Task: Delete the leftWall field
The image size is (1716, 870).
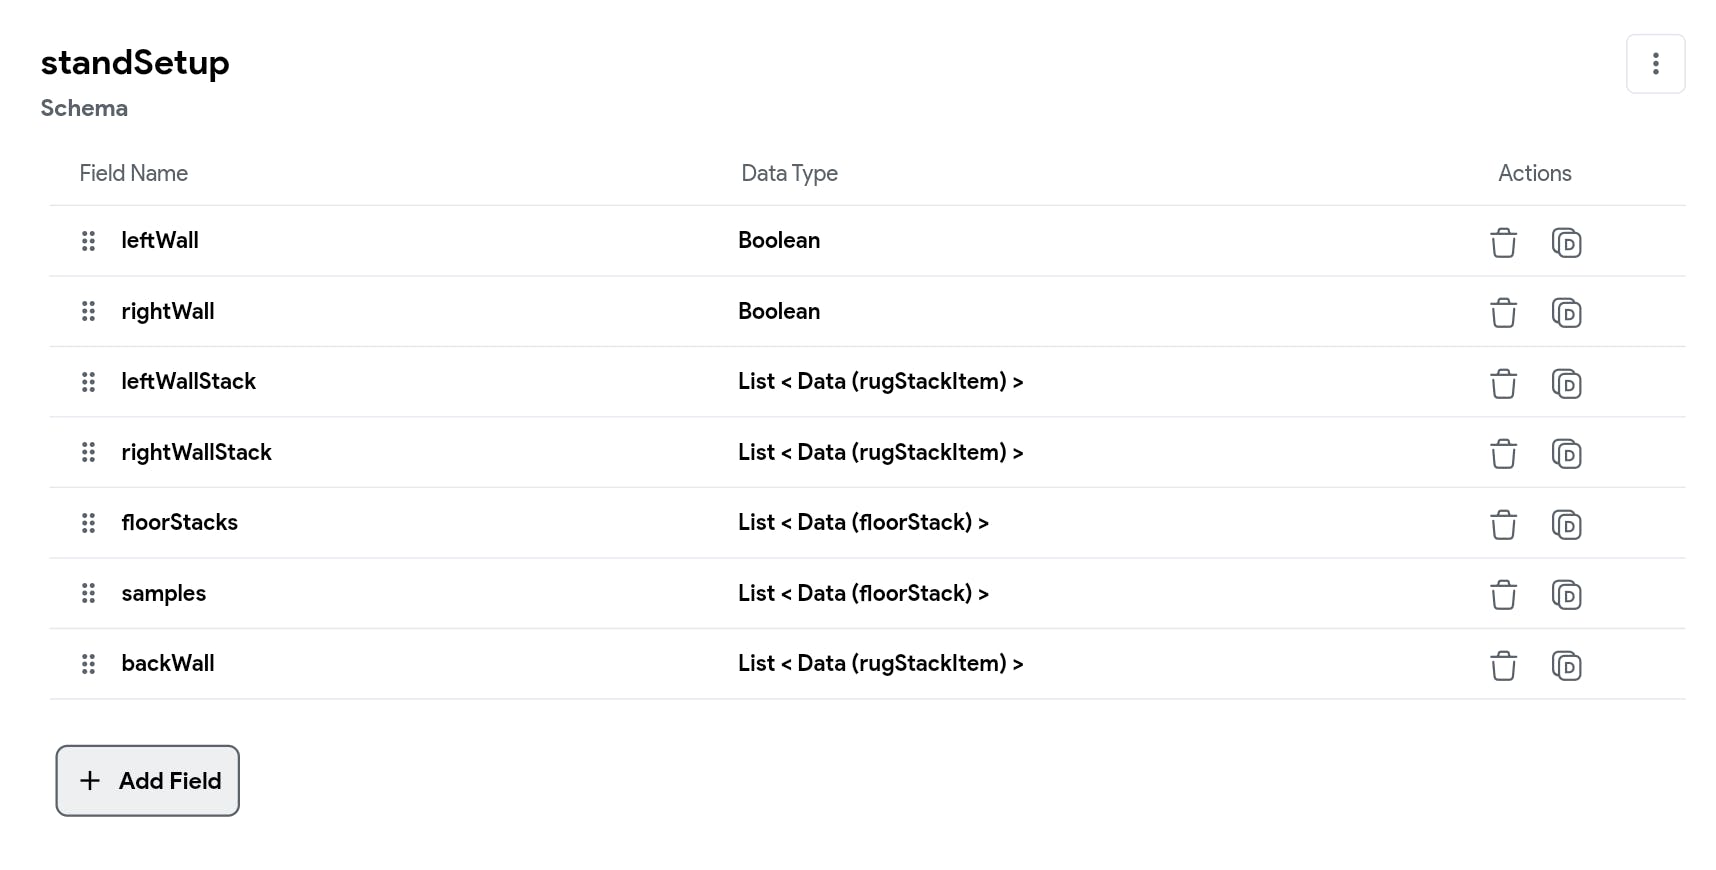Action: click(1503, 243)
